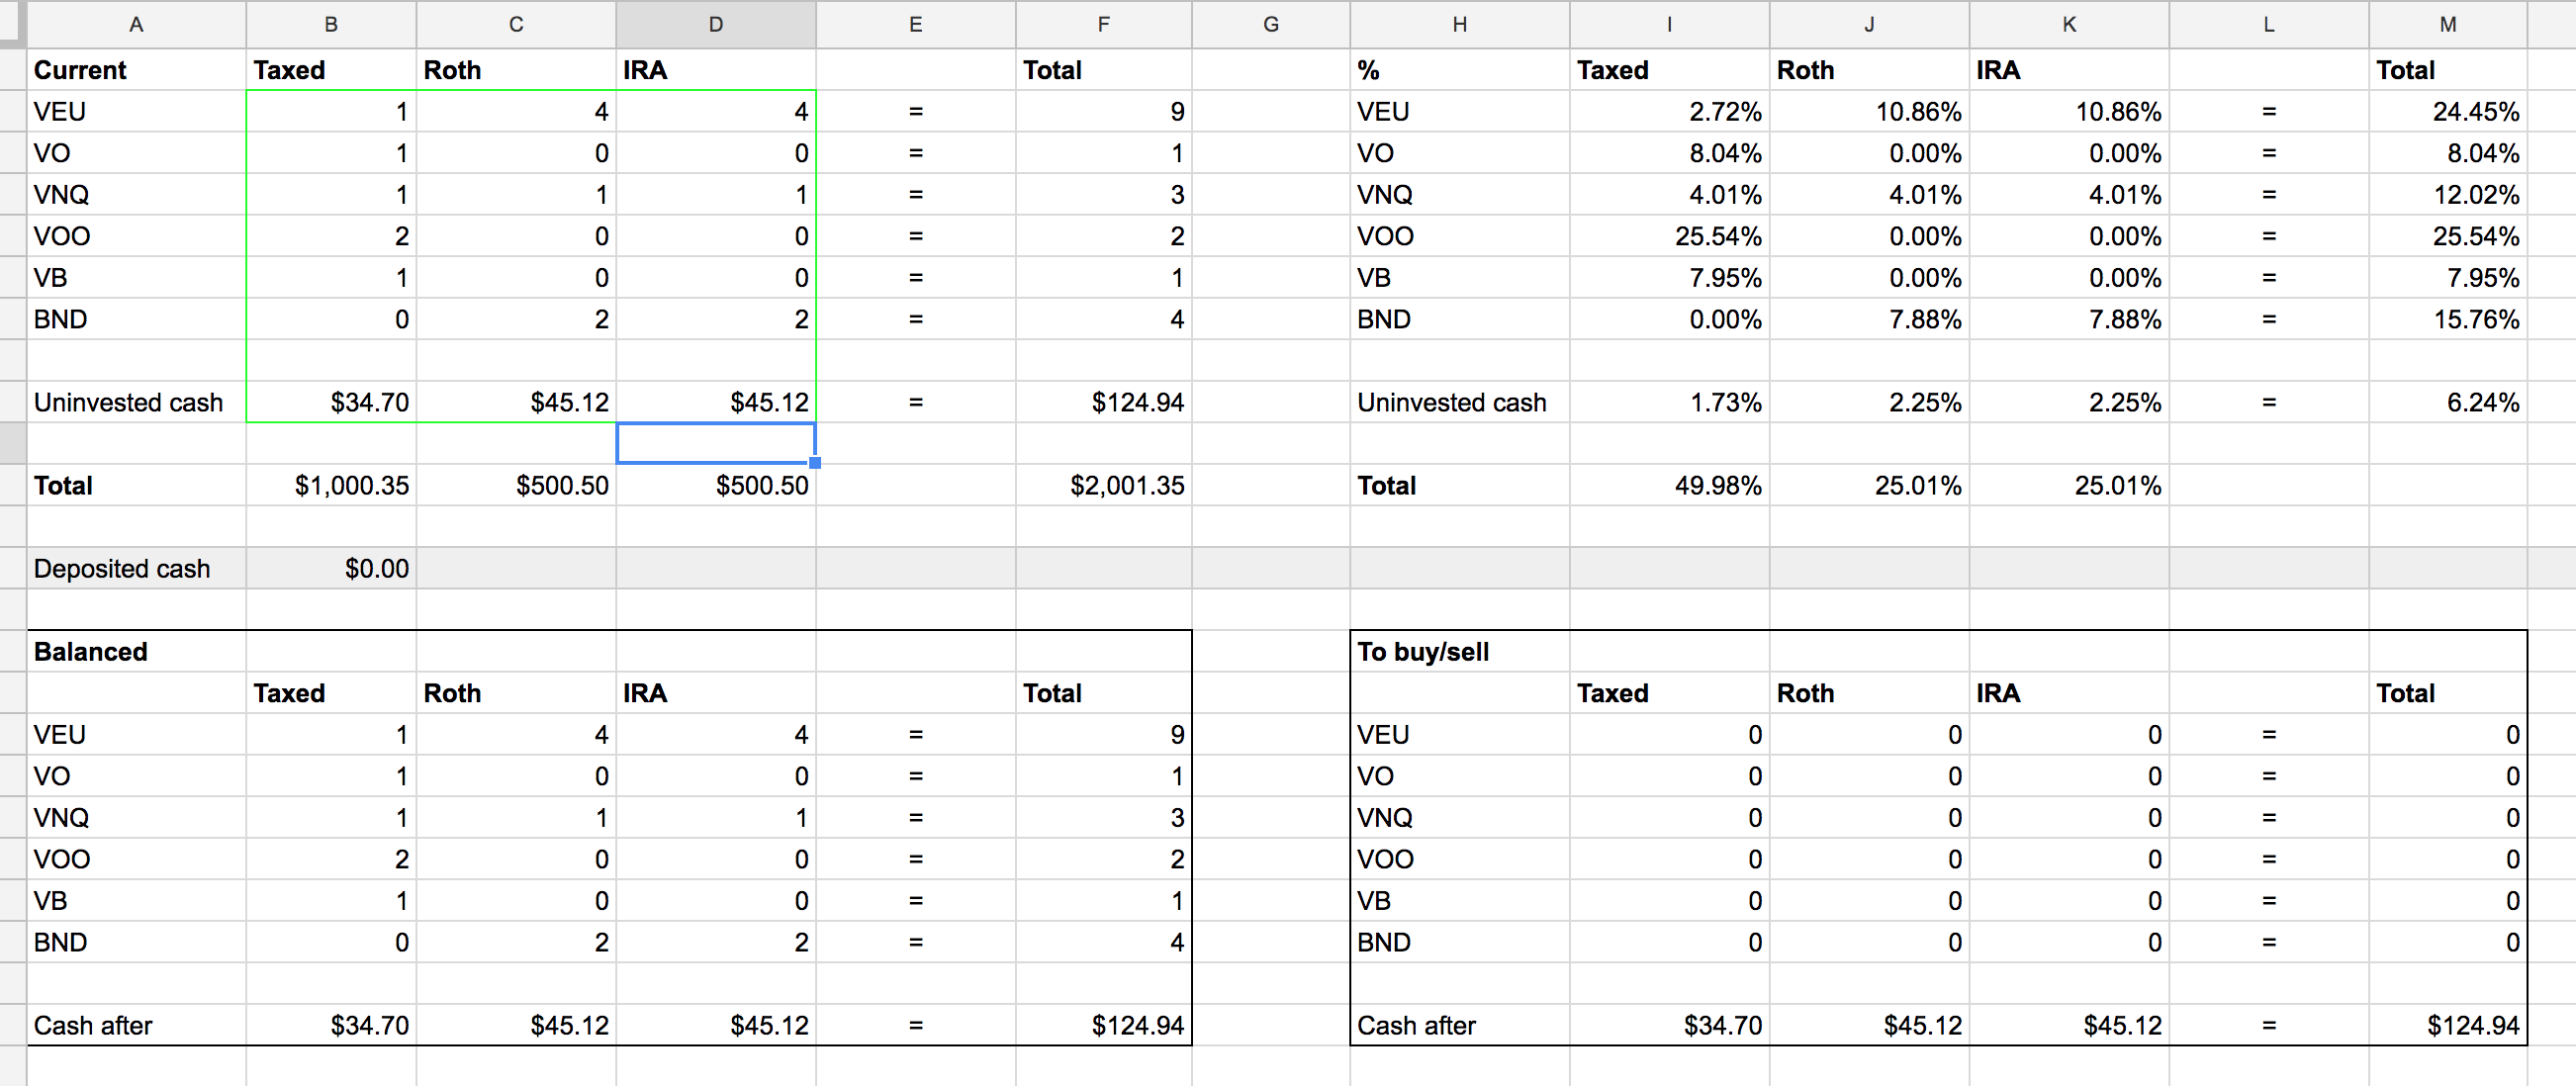Click the bold 'Total' label in column A

63,485
